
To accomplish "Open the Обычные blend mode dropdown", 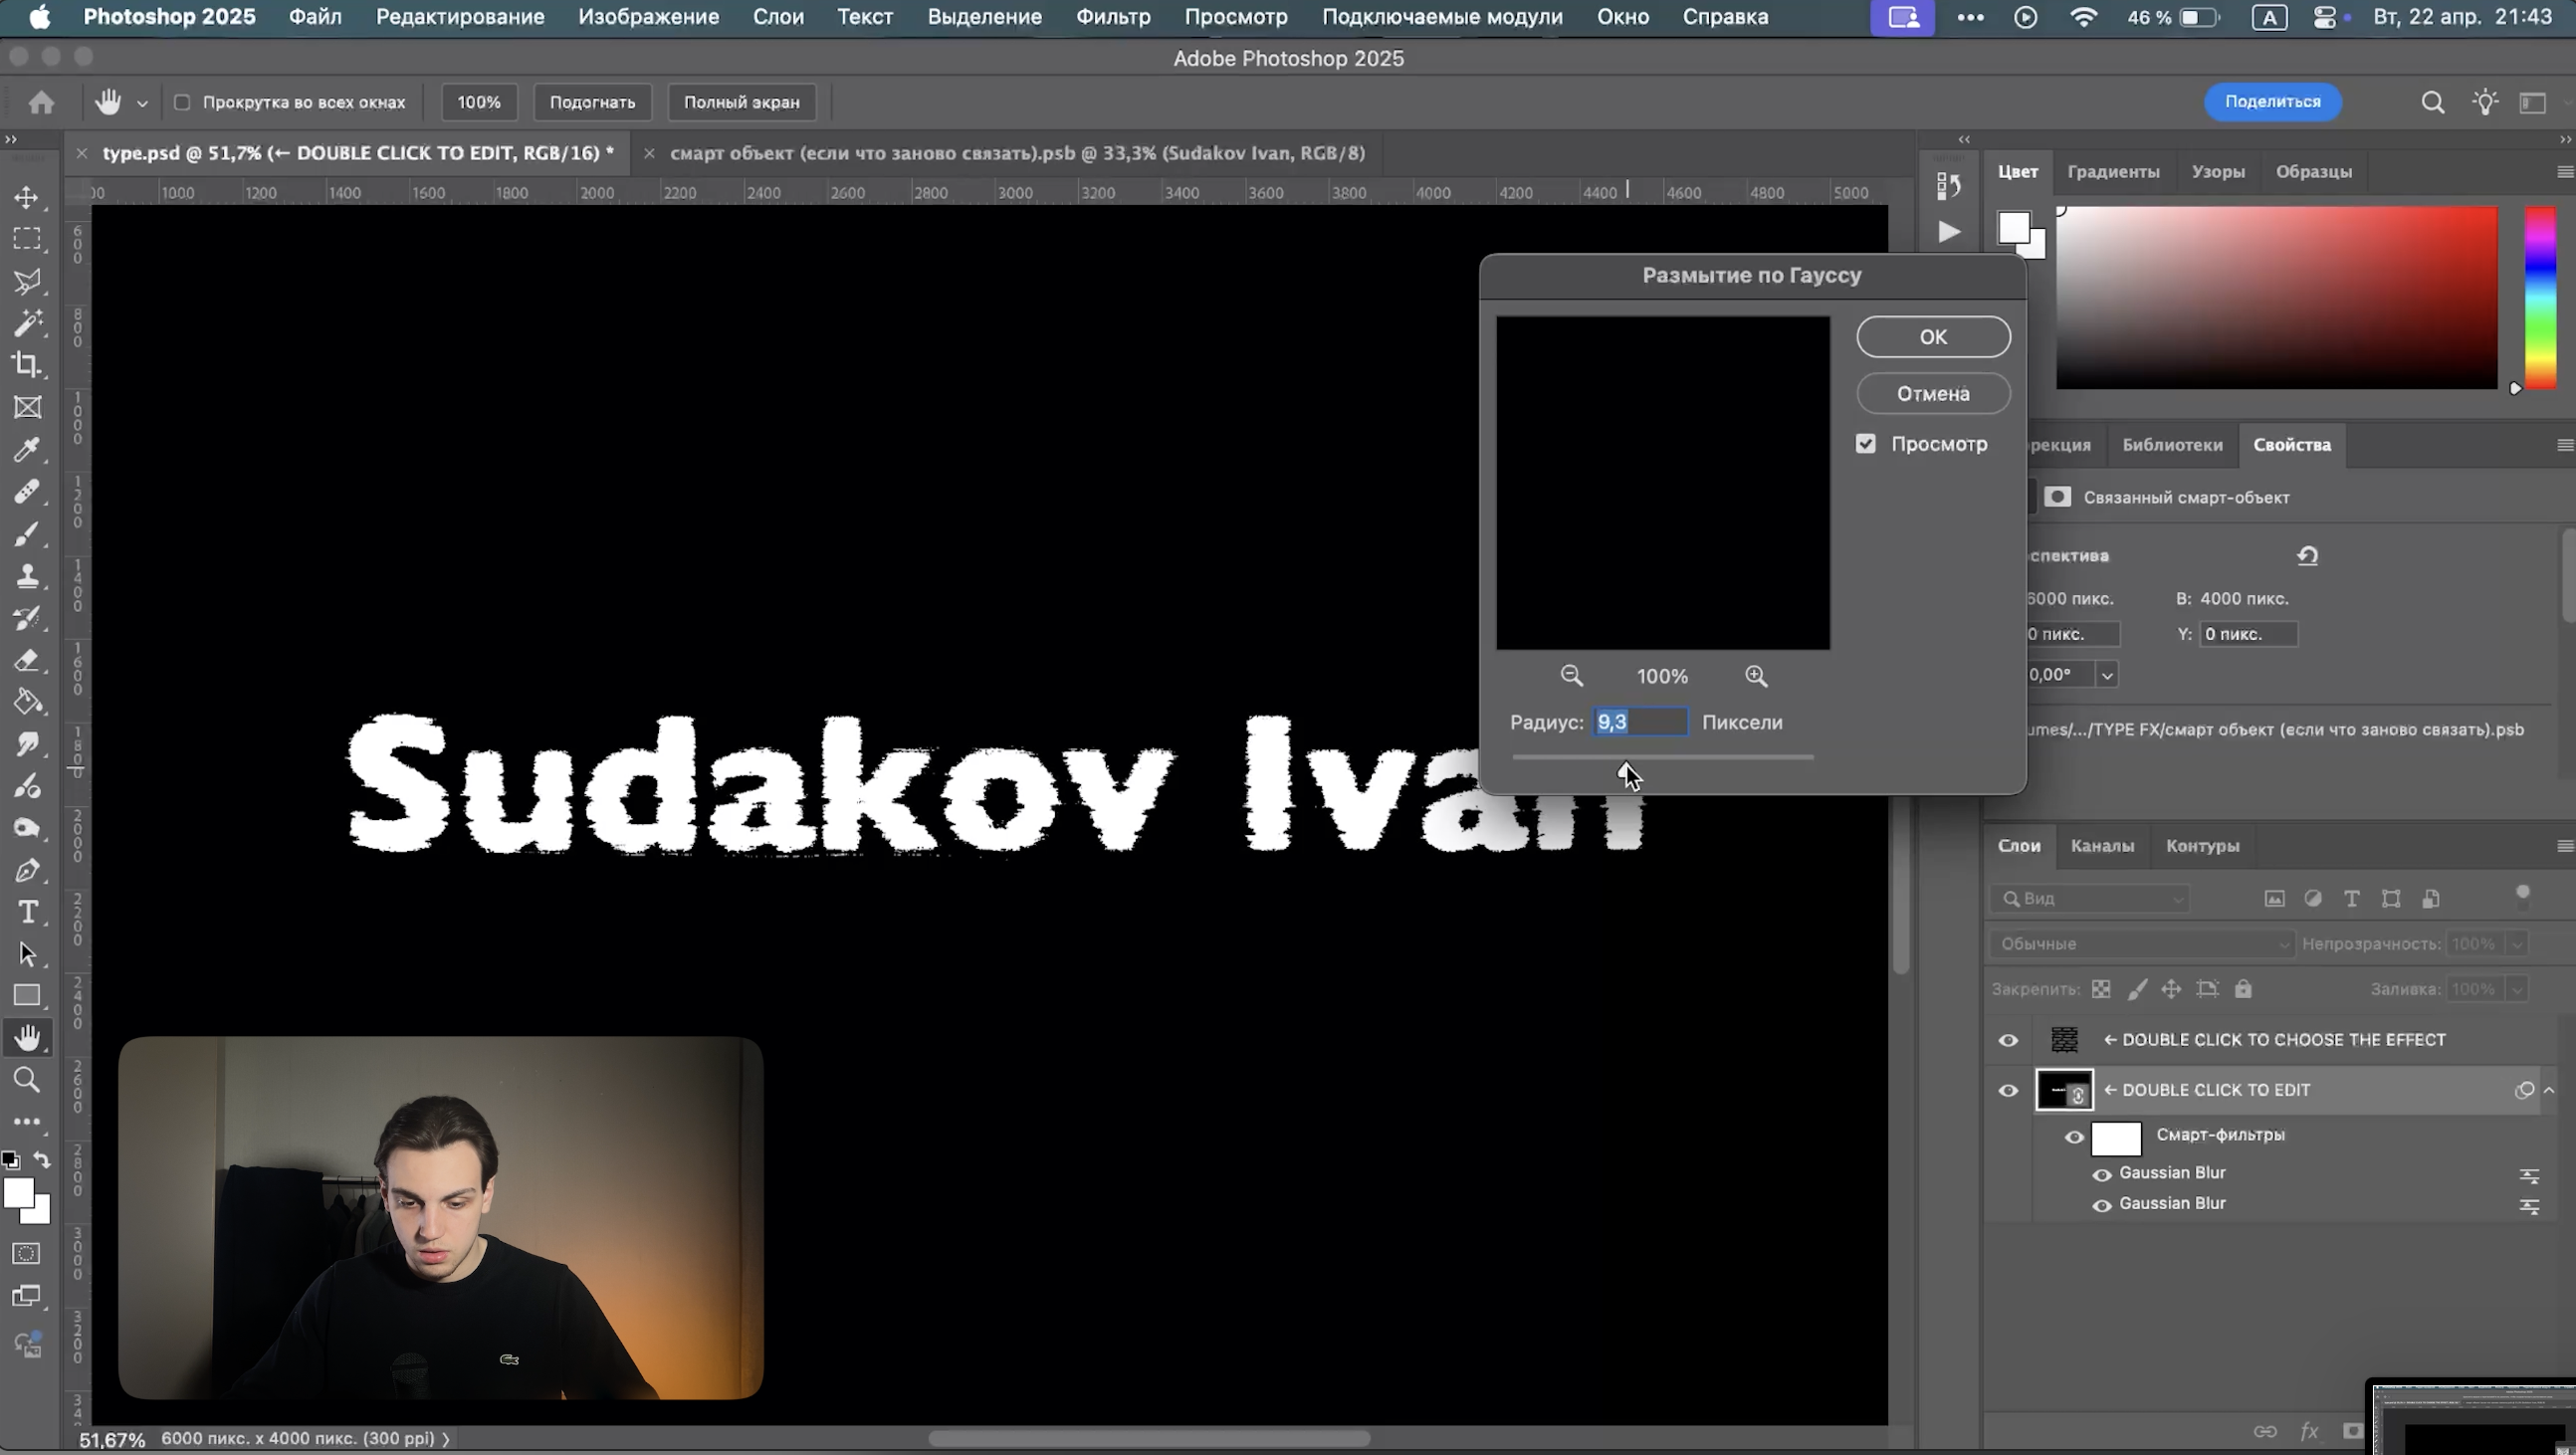I will pos(2140,944).
